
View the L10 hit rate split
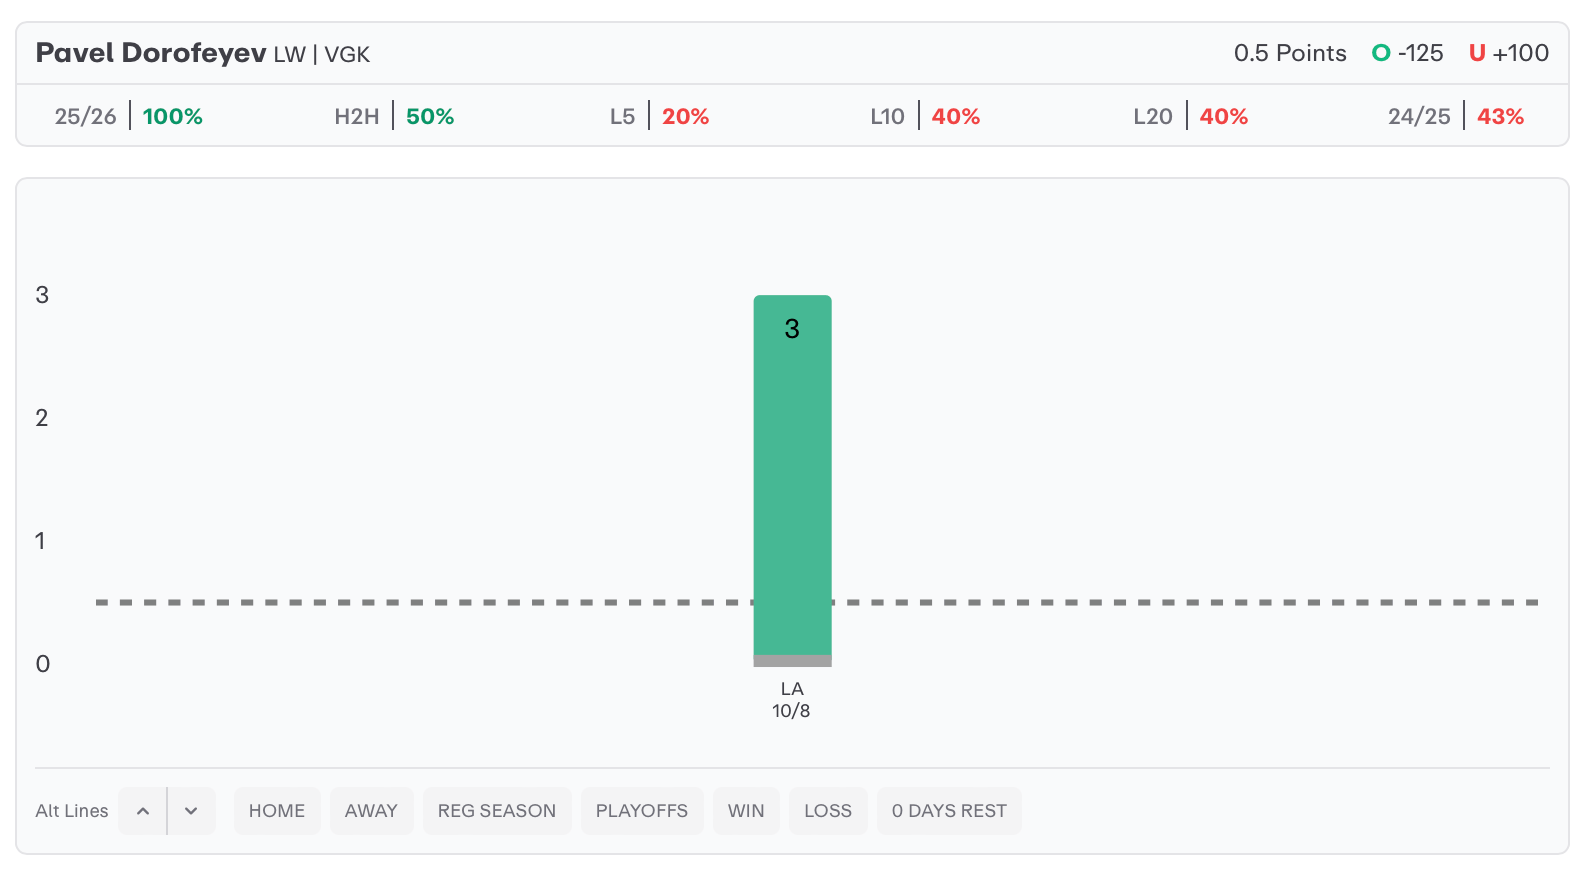pos(924,116)
